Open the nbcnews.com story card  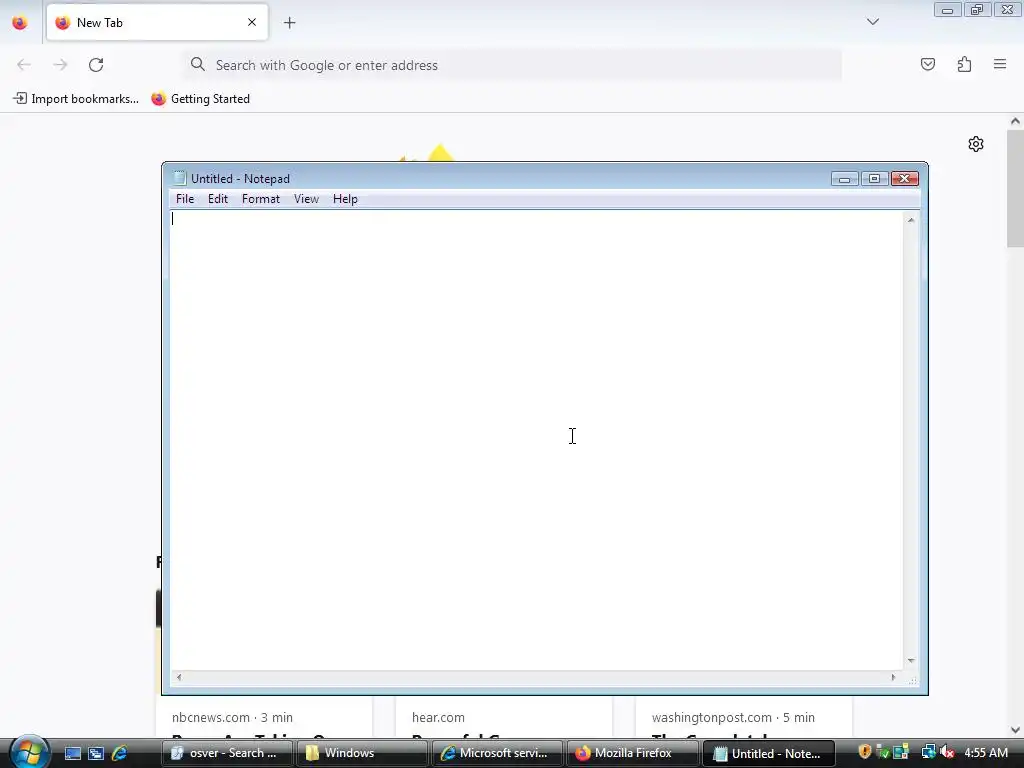264,717
